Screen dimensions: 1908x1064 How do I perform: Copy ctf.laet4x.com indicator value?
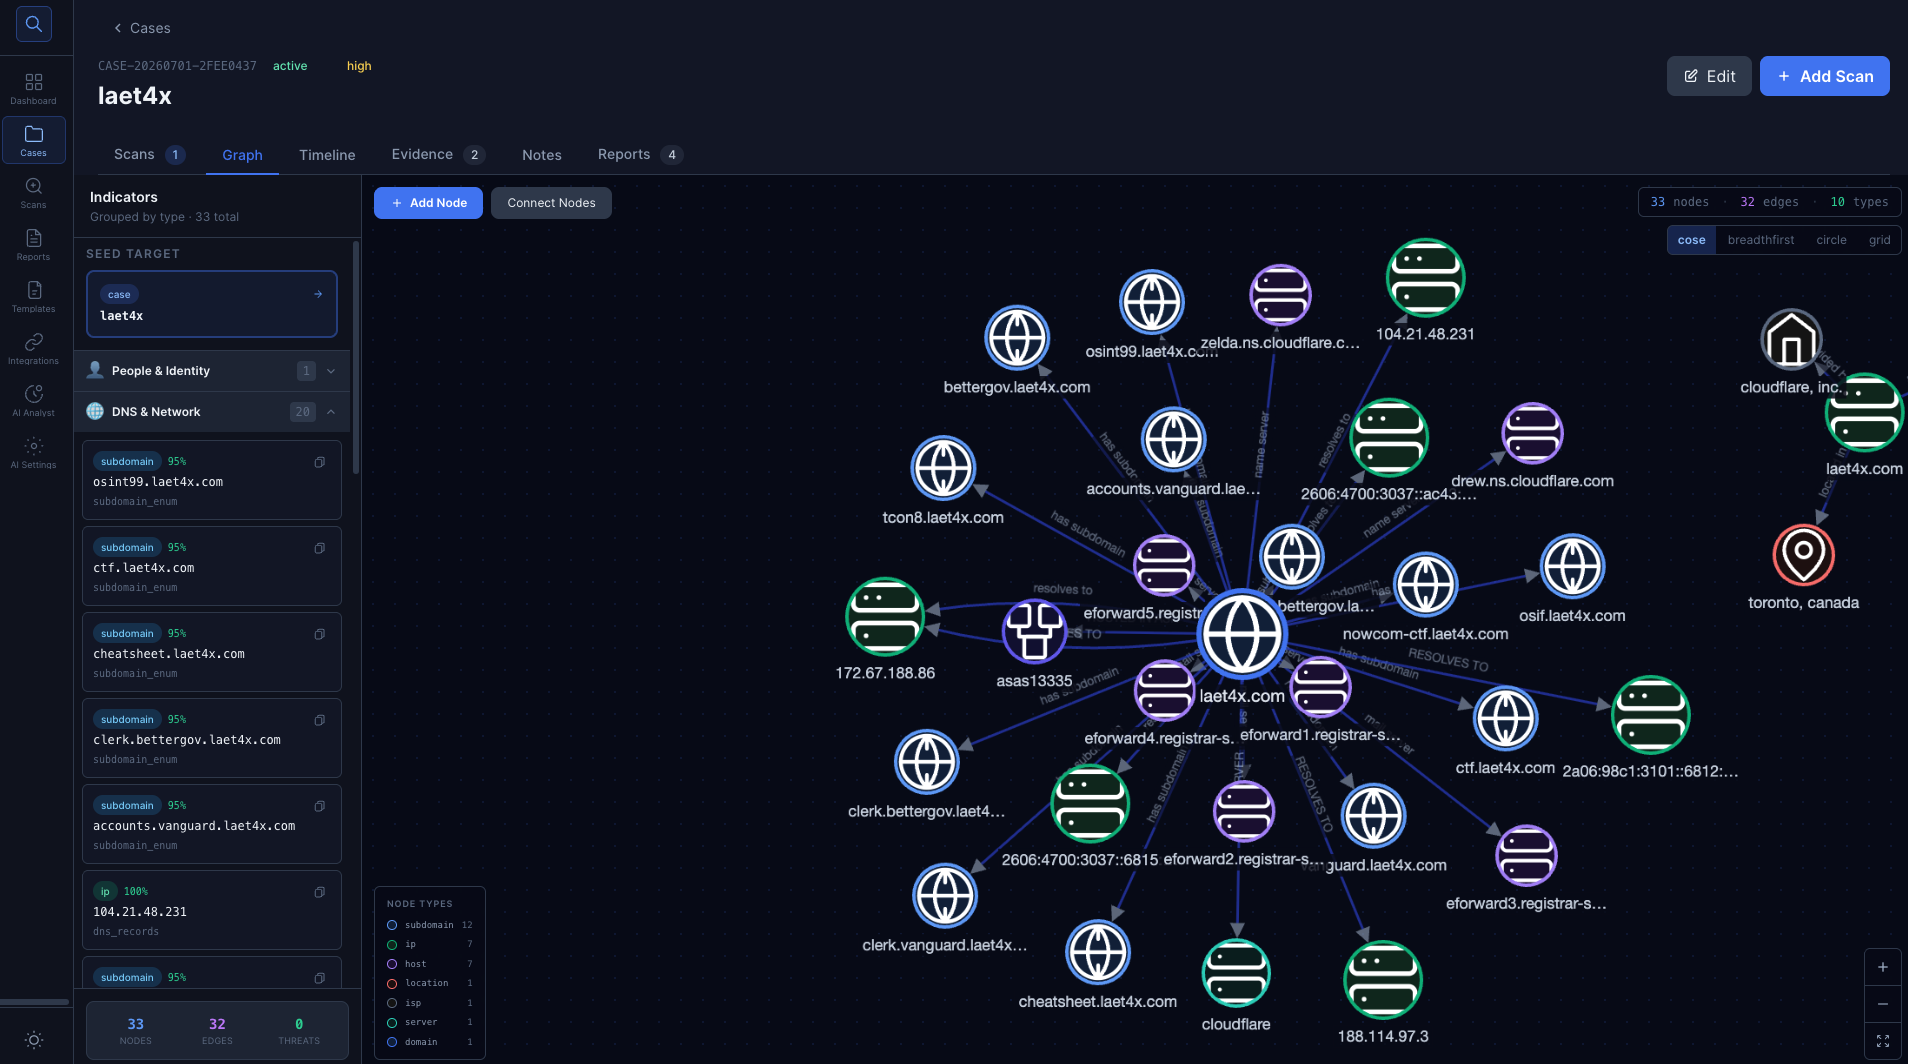(320, 548)
